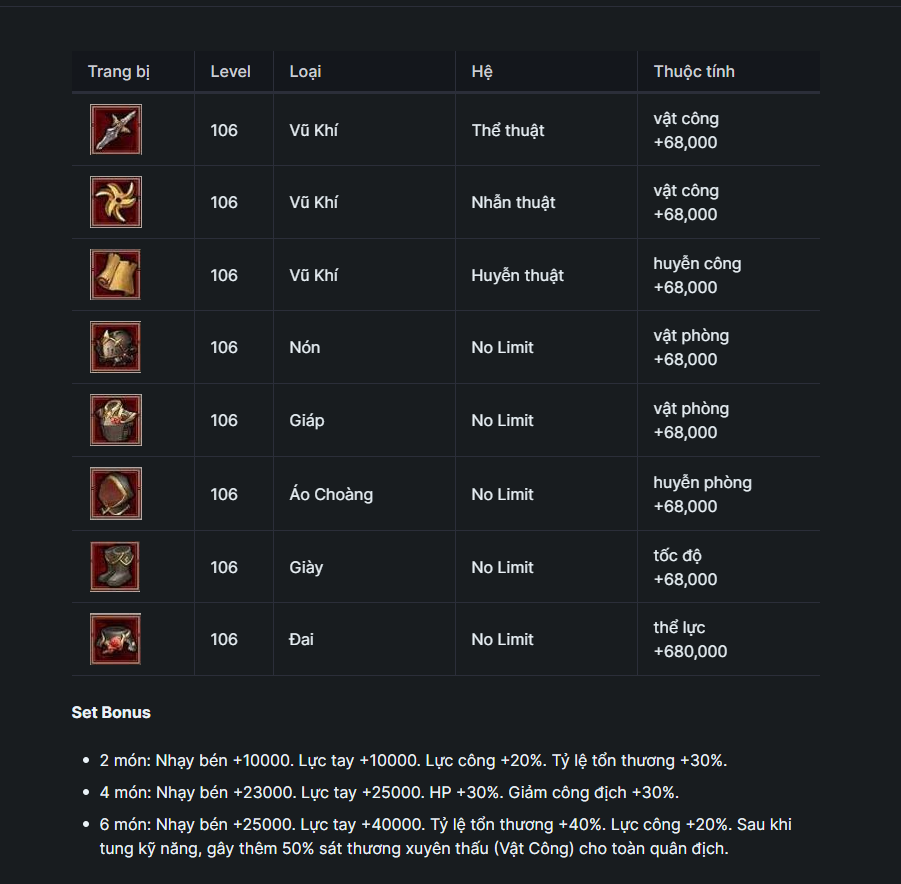
Task: Click the helmet (Nón) equipment icon
Action: [116, 347]
